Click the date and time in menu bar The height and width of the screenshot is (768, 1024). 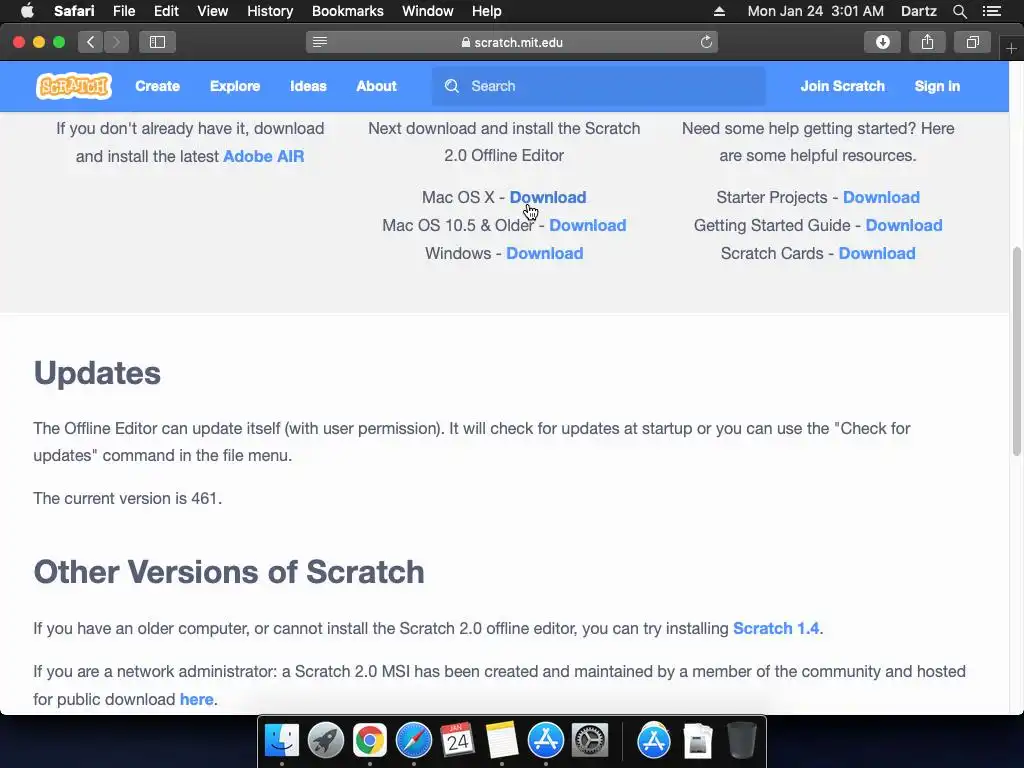point(815,11)
